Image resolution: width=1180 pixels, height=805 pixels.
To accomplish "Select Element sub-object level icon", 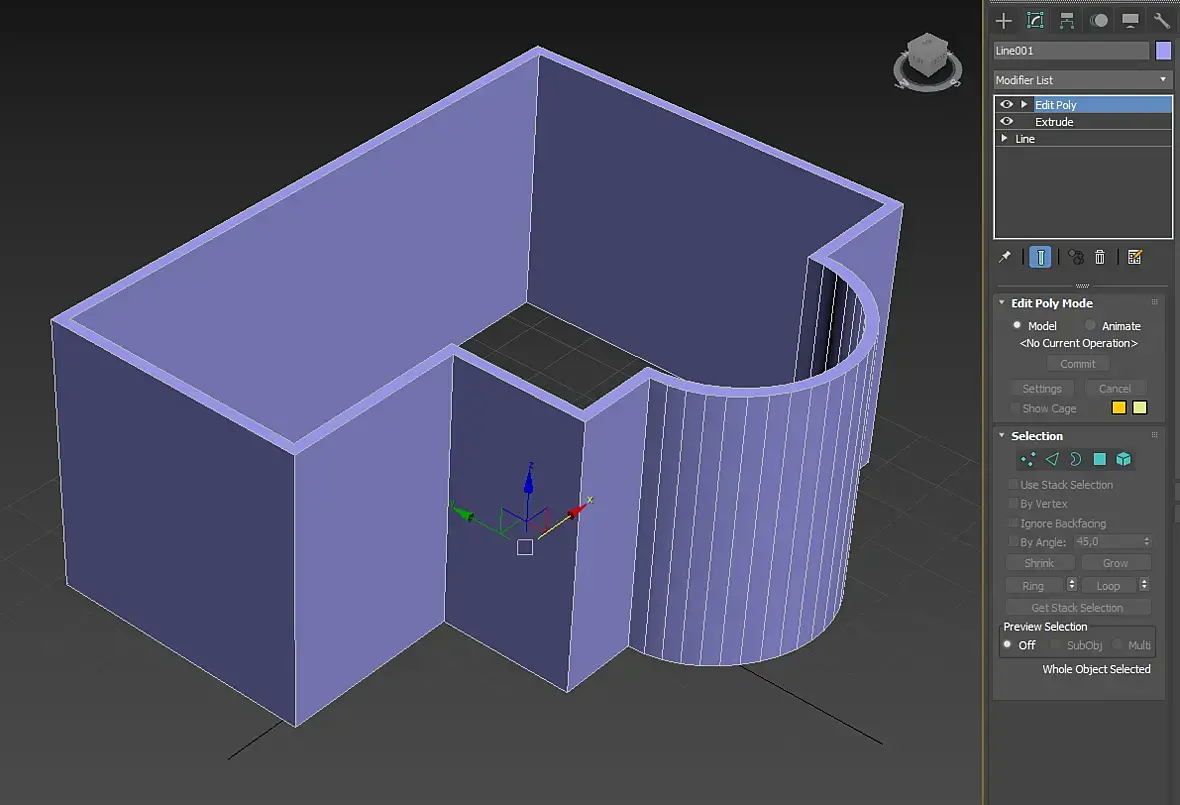I will pyautogui.click(x=1124, y=459).
